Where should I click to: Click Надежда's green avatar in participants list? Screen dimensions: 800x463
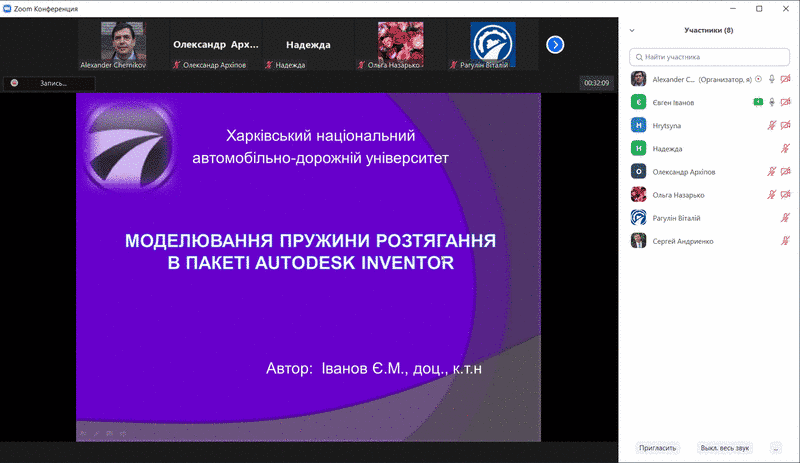(638, 149)
